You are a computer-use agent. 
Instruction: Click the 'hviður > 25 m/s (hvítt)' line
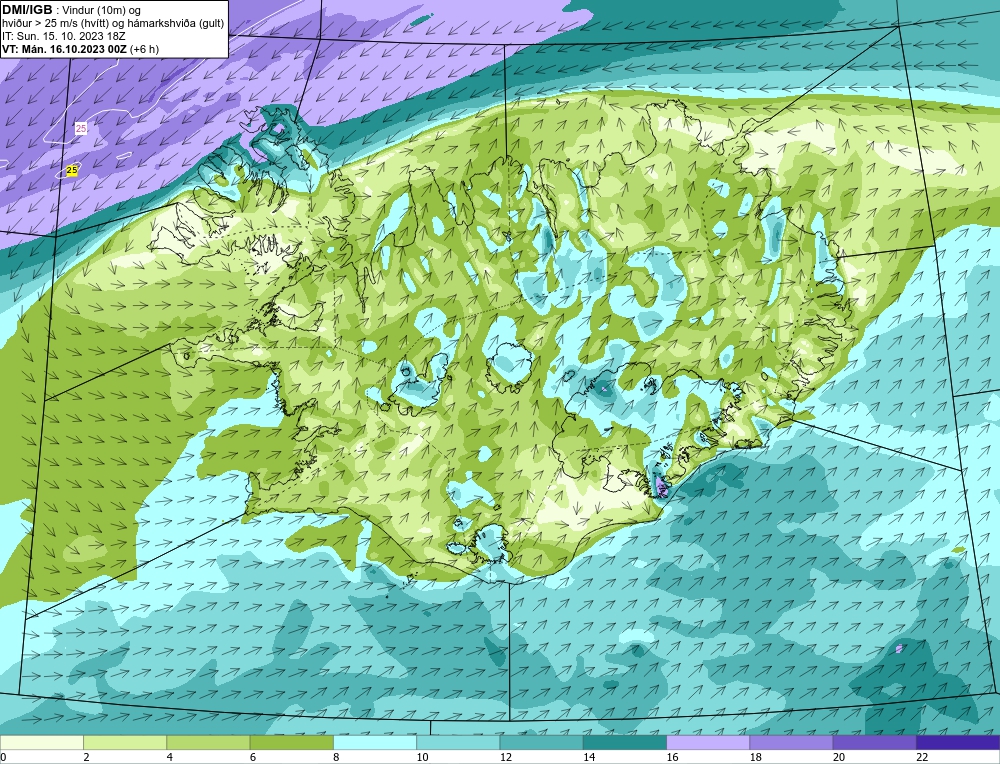pyautogui.click(x=57, y=24)
